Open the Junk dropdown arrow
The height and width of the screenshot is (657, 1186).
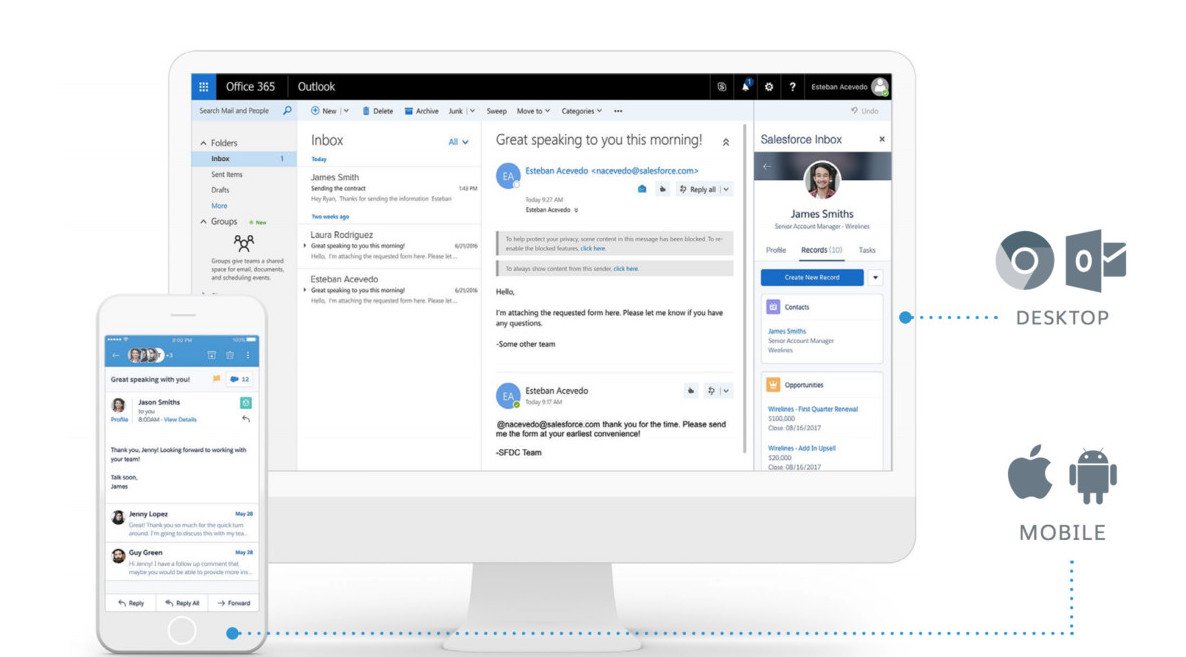[472, 111]
